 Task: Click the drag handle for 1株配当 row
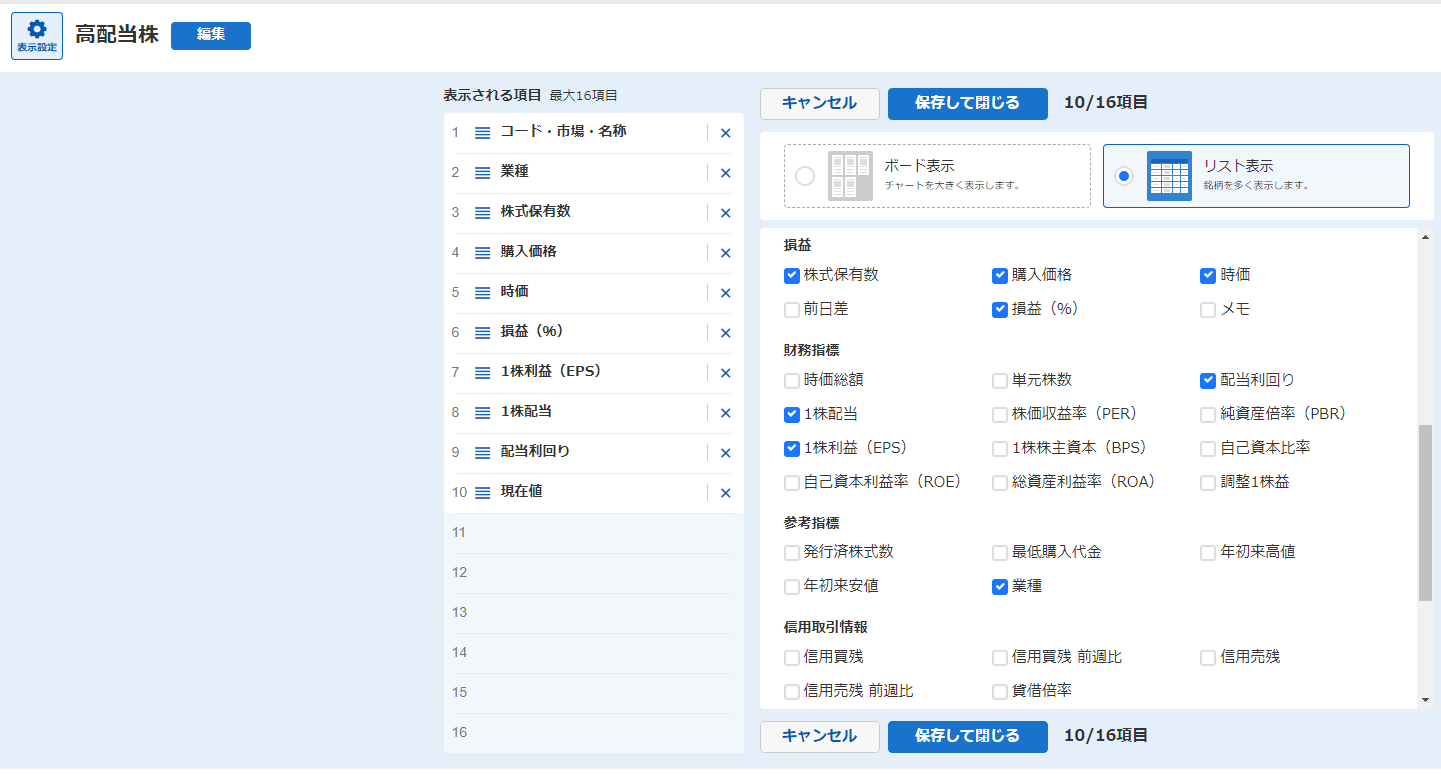pos(482,412)
